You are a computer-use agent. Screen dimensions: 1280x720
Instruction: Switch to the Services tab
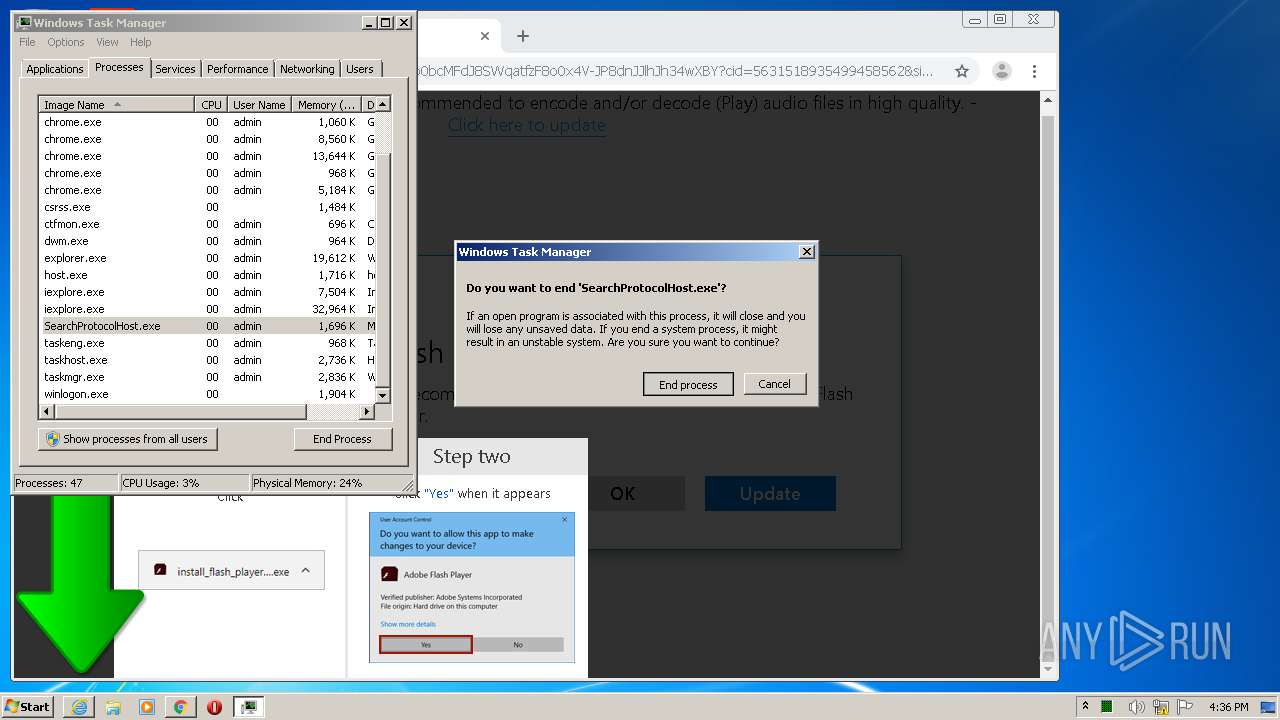(175, 69)
